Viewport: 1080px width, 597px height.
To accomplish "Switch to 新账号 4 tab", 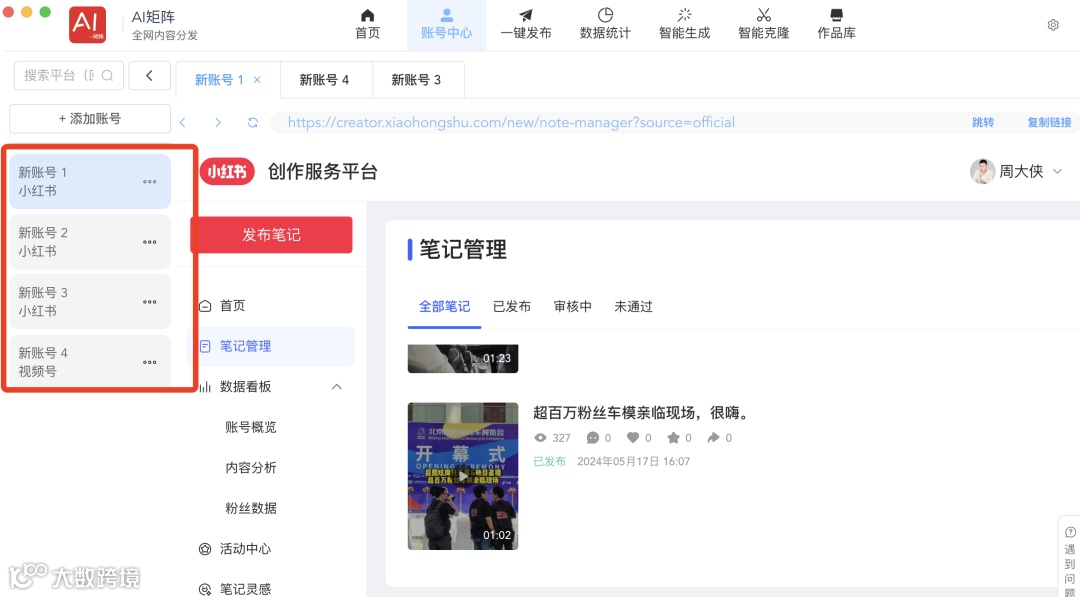I will point(326,80).
